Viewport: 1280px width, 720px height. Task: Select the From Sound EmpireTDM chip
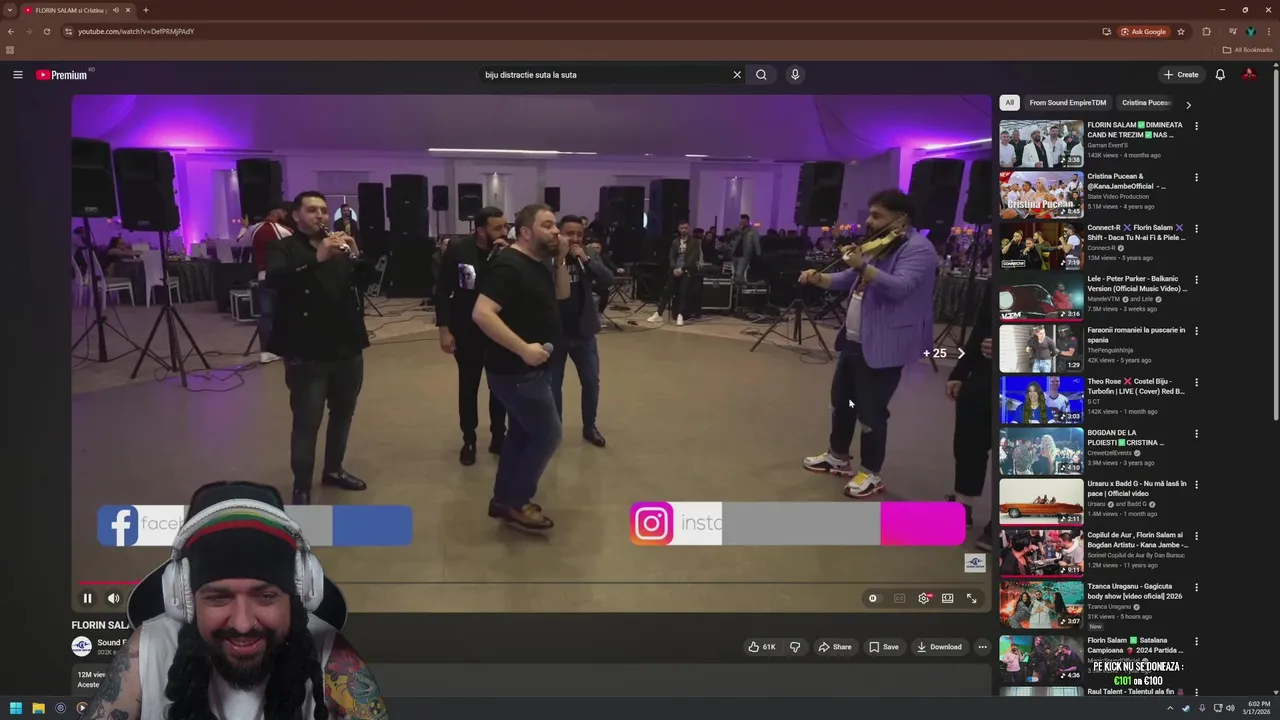coord(1068,102)
